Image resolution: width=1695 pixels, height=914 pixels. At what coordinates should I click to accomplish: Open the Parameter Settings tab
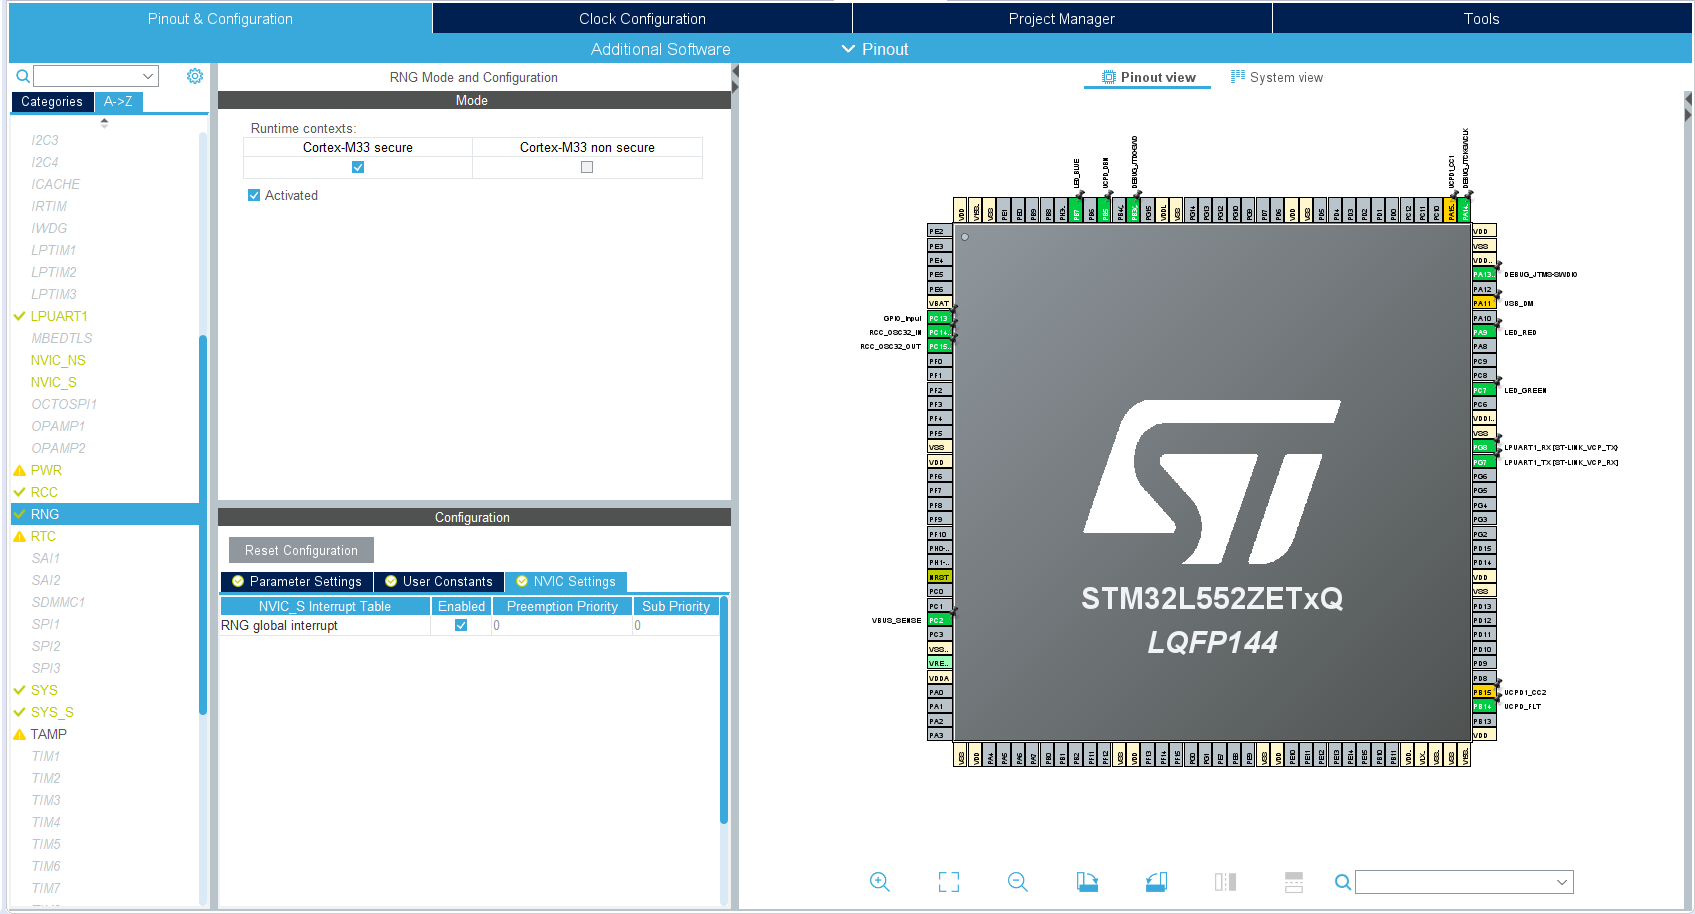click(x=297, y=582)
